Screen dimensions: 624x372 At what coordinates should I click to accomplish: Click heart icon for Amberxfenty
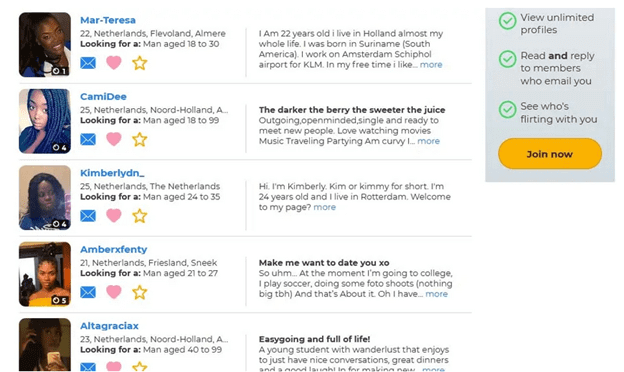114,292
